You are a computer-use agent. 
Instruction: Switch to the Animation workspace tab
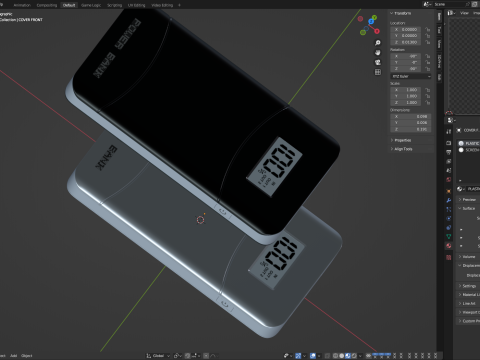point(22,5)
